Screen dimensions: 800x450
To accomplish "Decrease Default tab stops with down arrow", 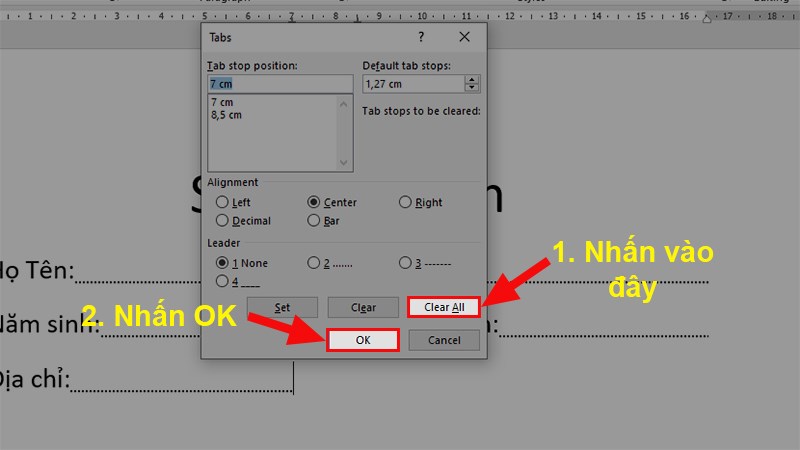I will pyautogui.click(x=472, y=88).
